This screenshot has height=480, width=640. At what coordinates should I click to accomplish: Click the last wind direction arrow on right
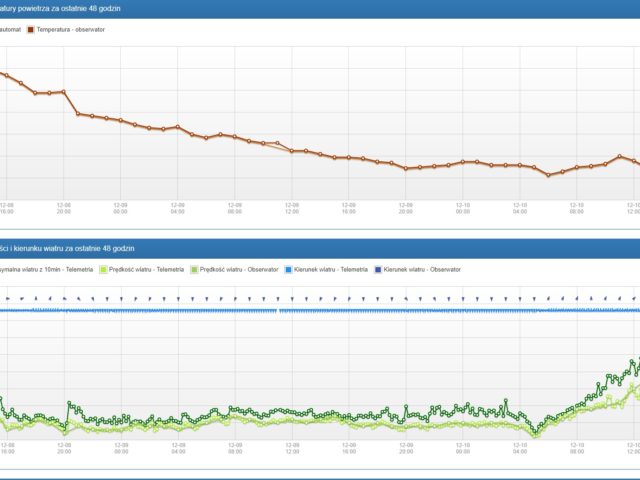pos(634,297)
